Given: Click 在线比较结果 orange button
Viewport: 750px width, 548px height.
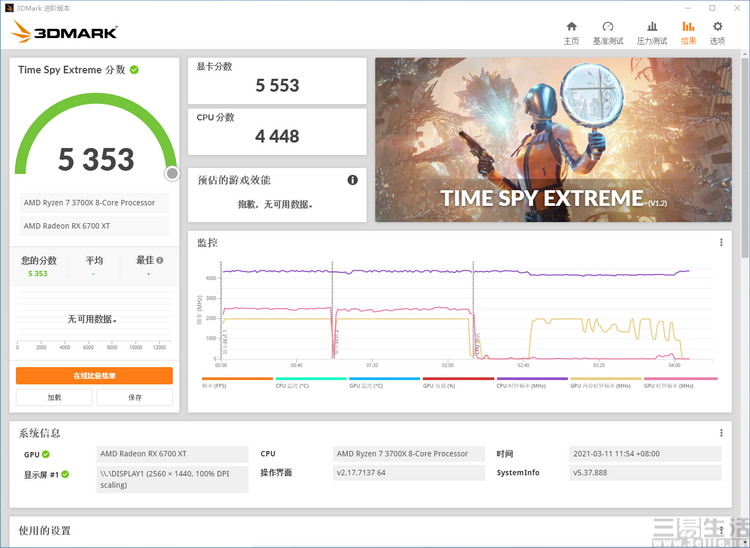Looking at the screenshot, I should (94, 376).
